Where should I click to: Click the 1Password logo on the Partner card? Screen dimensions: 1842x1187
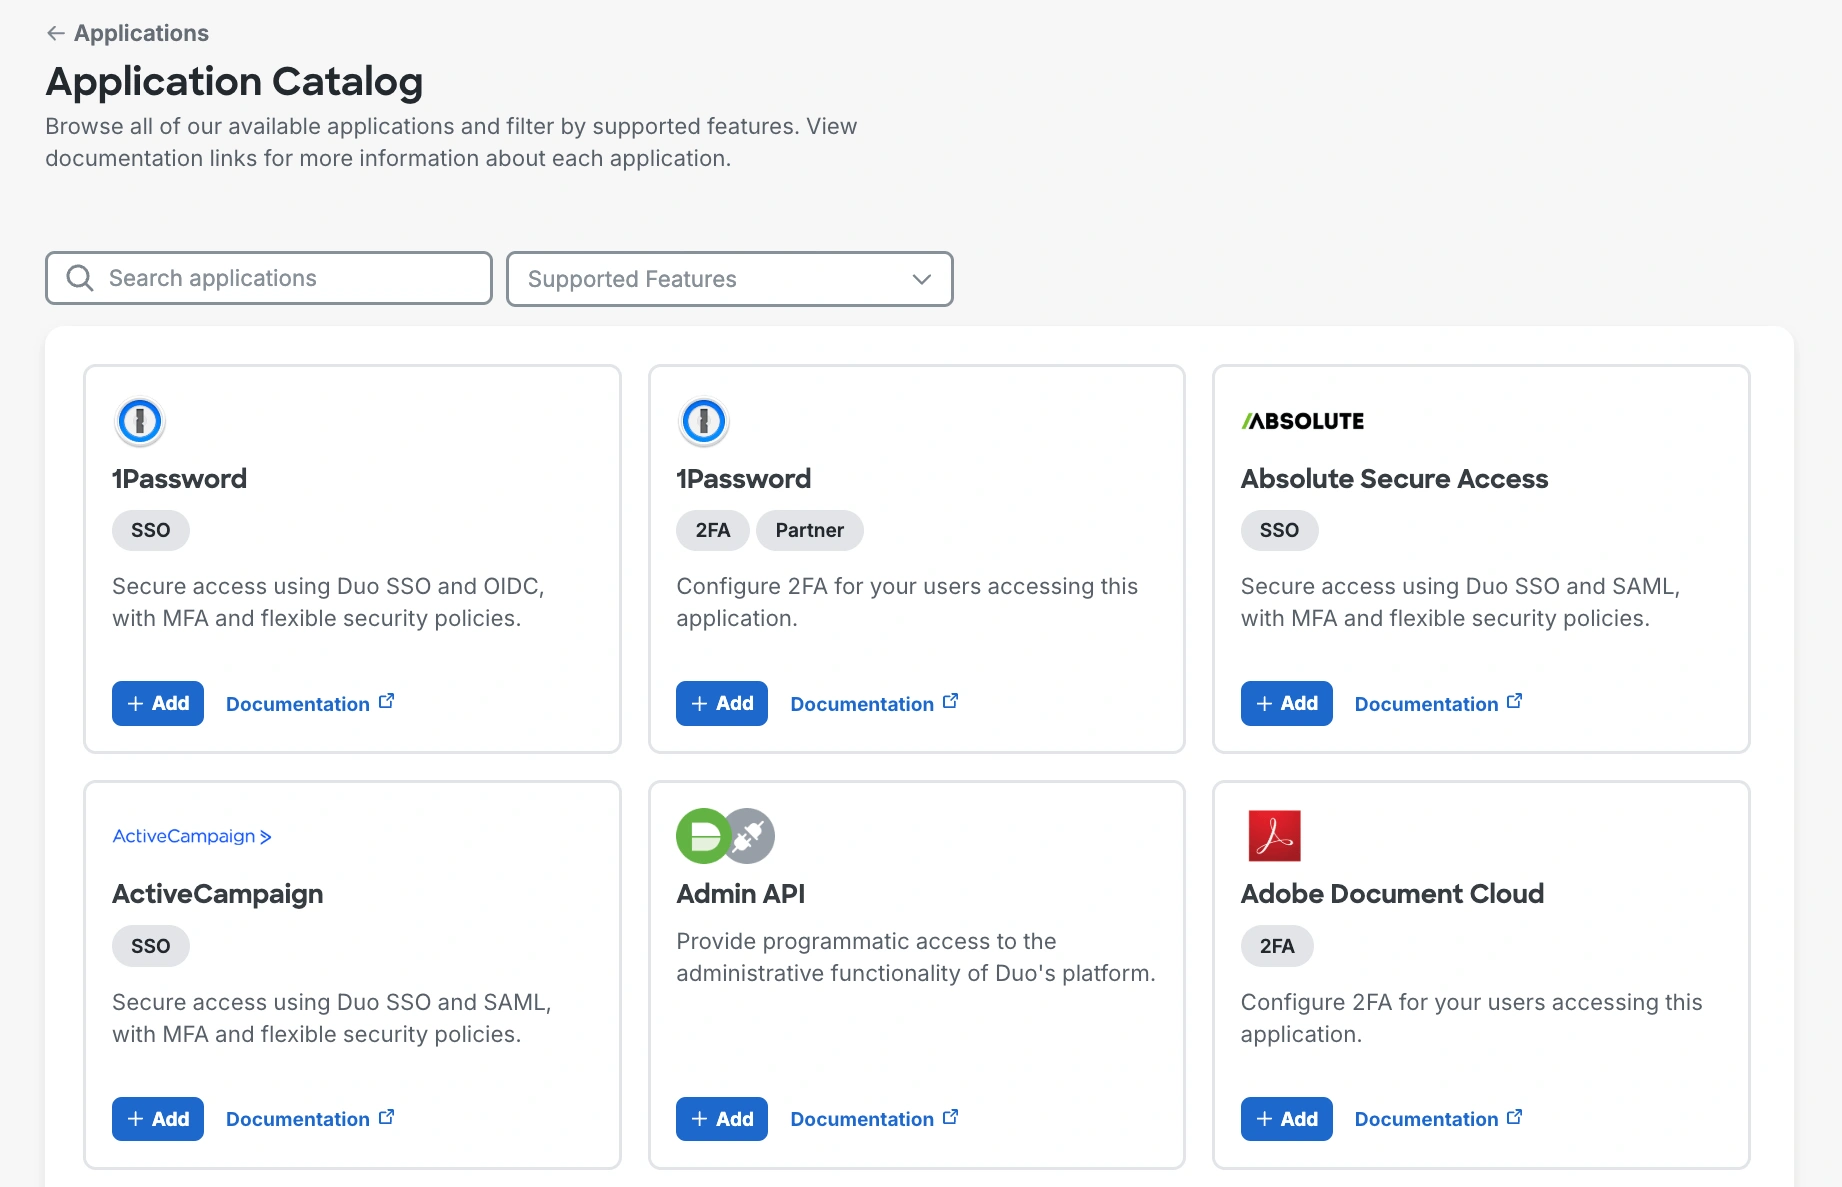tap(704, 421)
